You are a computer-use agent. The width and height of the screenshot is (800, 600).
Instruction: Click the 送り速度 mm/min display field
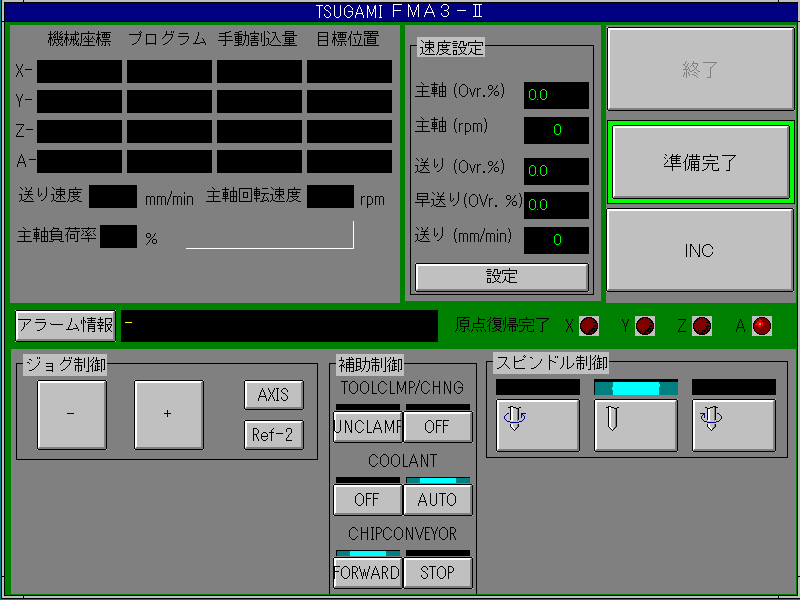tap(113, 196)
